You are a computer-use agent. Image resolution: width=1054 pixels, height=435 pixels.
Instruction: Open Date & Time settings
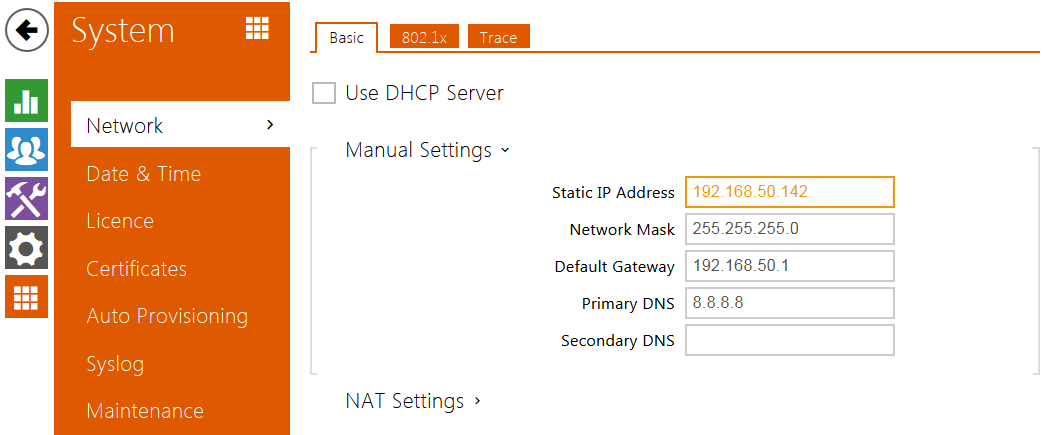144,174
